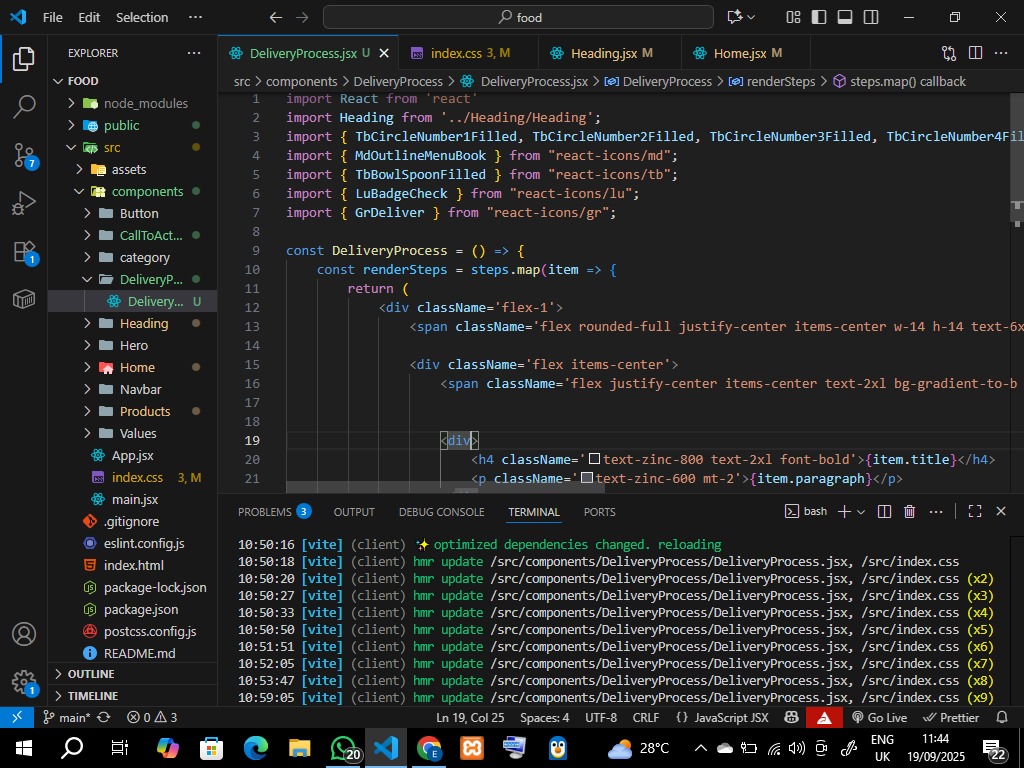Switch to the OUTPUT panel tab

(354, 512)
